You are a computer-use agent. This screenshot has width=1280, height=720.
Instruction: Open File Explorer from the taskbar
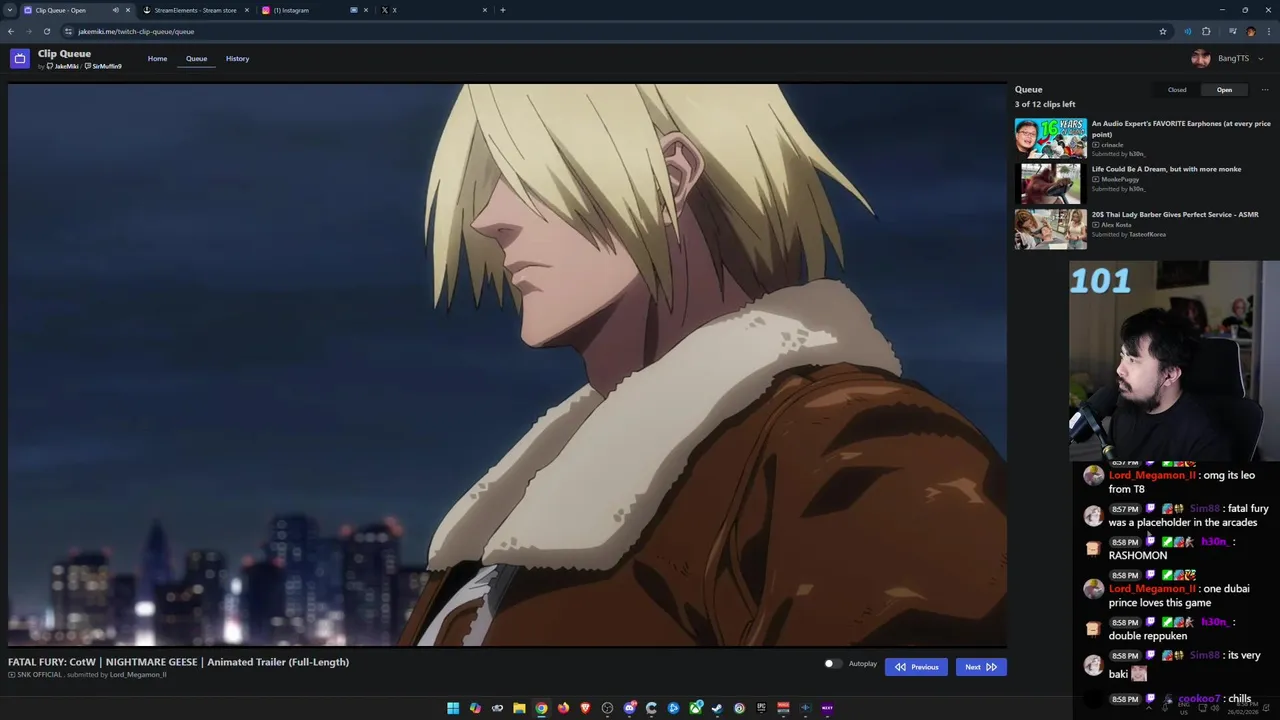click(x=519, y=708)
